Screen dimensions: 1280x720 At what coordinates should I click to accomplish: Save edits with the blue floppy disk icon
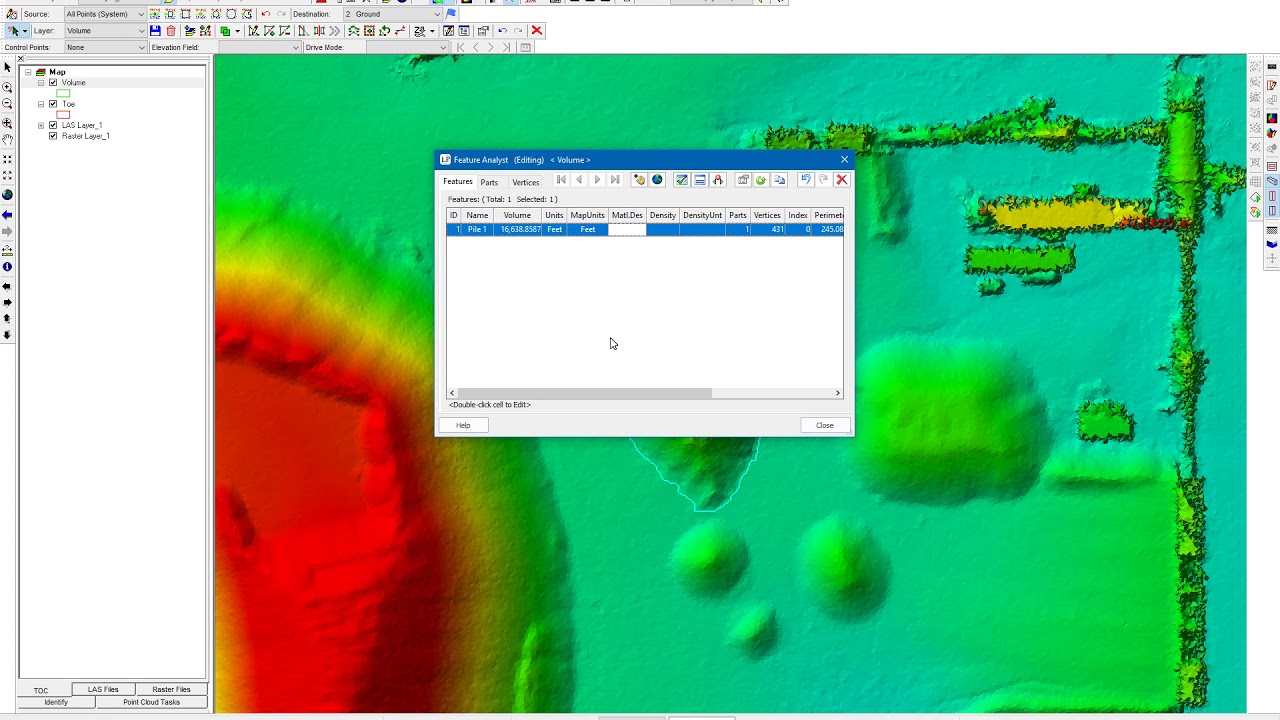click(x=155, y=31)
